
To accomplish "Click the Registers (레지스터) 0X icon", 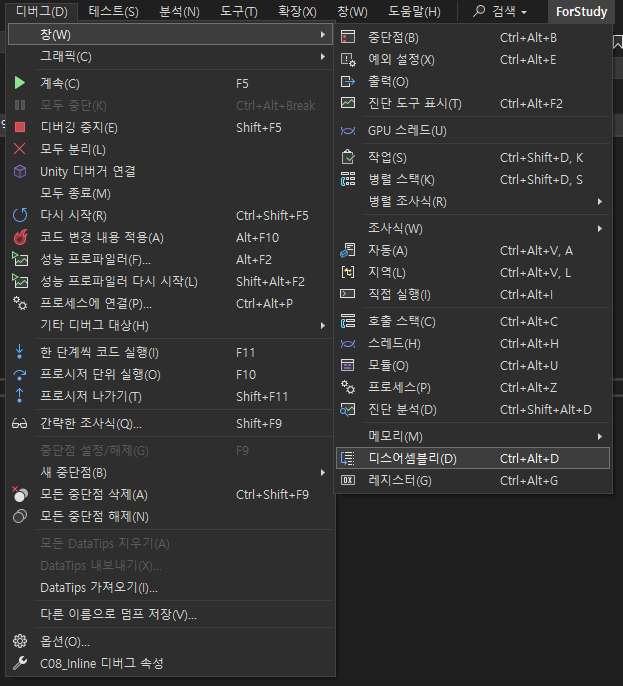I will pyautogui.click(x=348, y=480).
